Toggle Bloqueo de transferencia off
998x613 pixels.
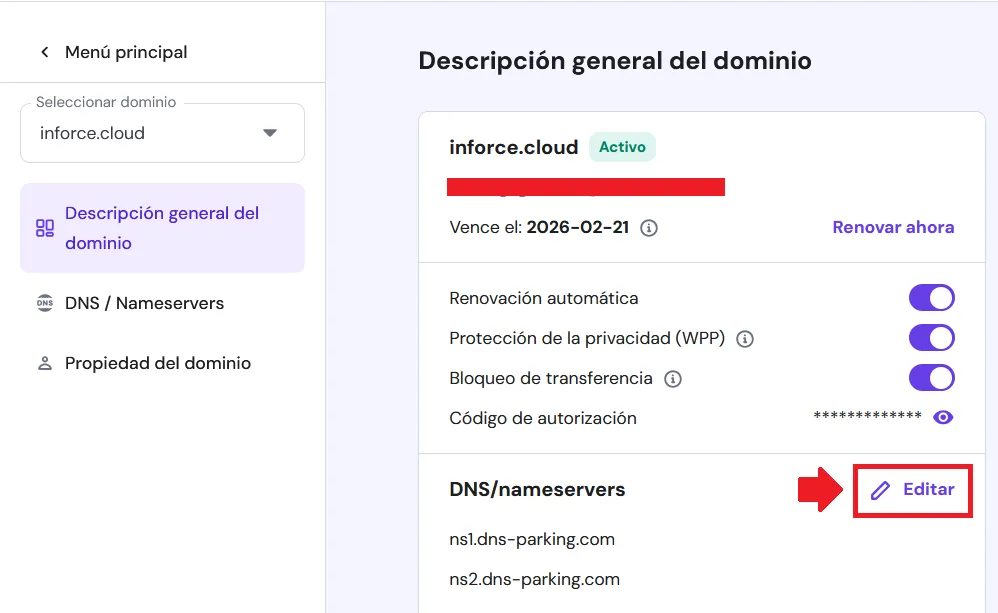931,377
